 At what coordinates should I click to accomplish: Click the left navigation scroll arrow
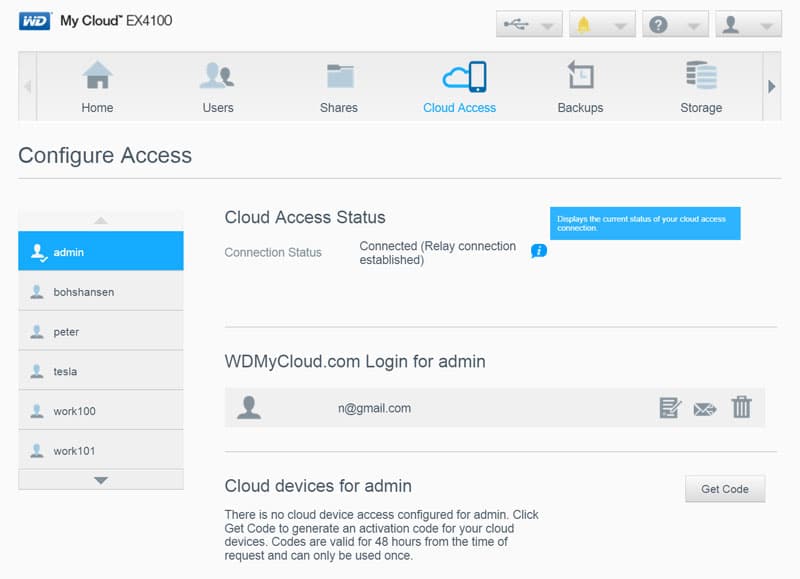[28, 87]
